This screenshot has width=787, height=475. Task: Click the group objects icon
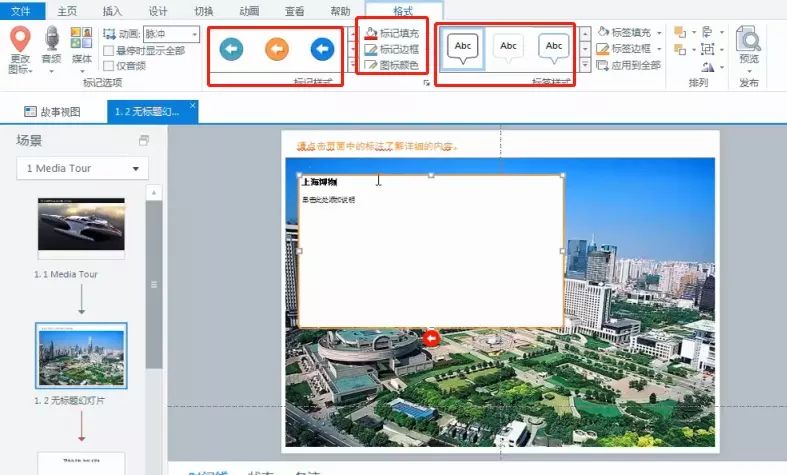[708, 49]
